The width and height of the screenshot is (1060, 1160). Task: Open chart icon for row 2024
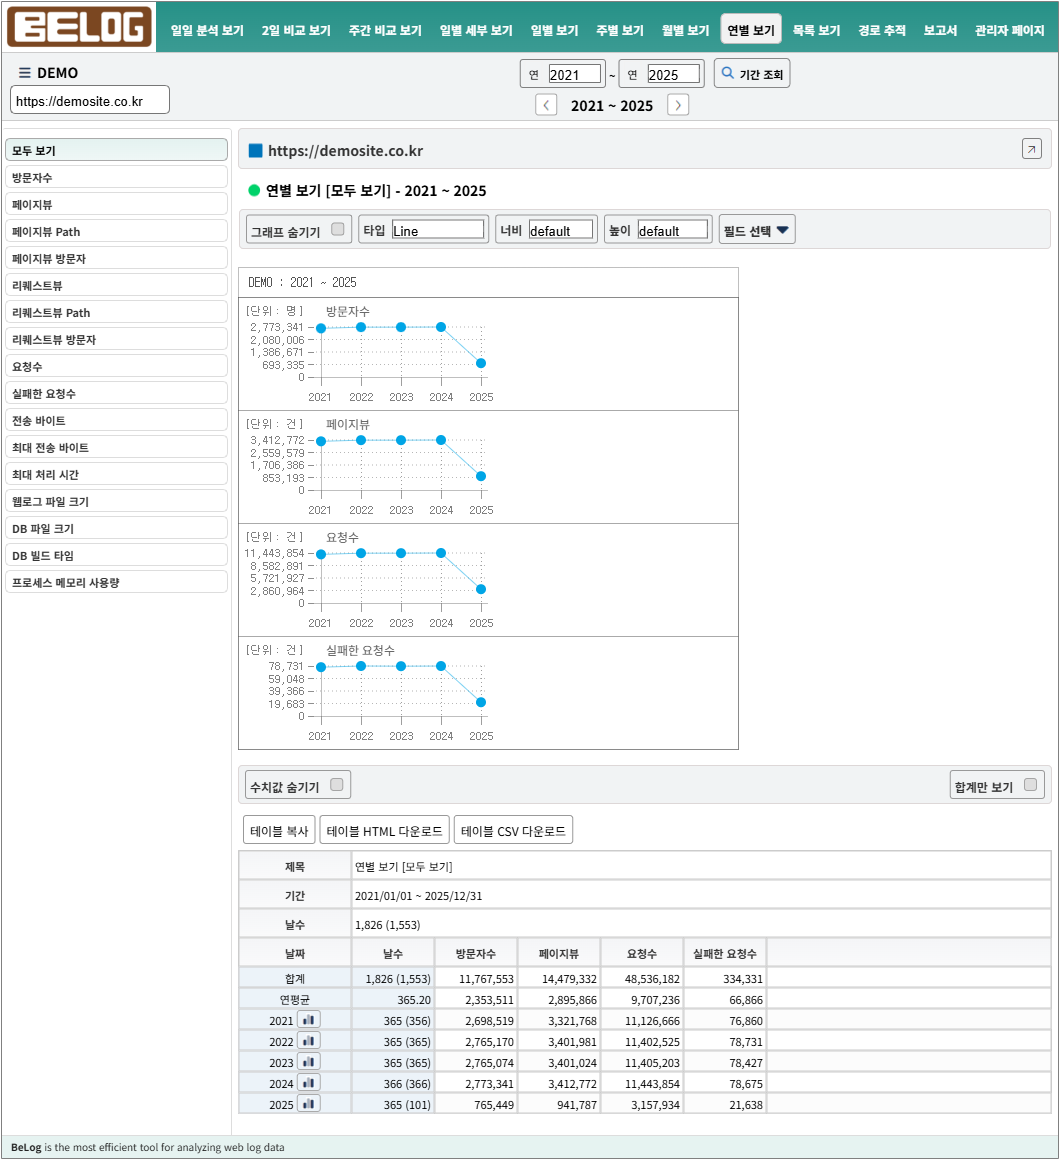[x=308, y=1083]
